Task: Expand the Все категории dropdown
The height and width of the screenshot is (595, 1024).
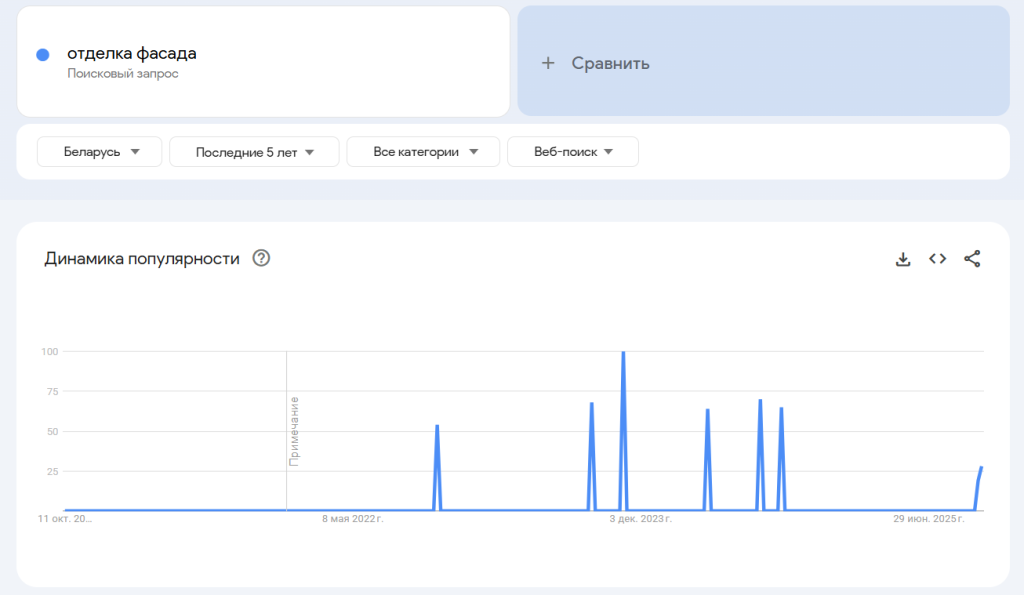Action: pyautogui.click(x=422, y=152)
